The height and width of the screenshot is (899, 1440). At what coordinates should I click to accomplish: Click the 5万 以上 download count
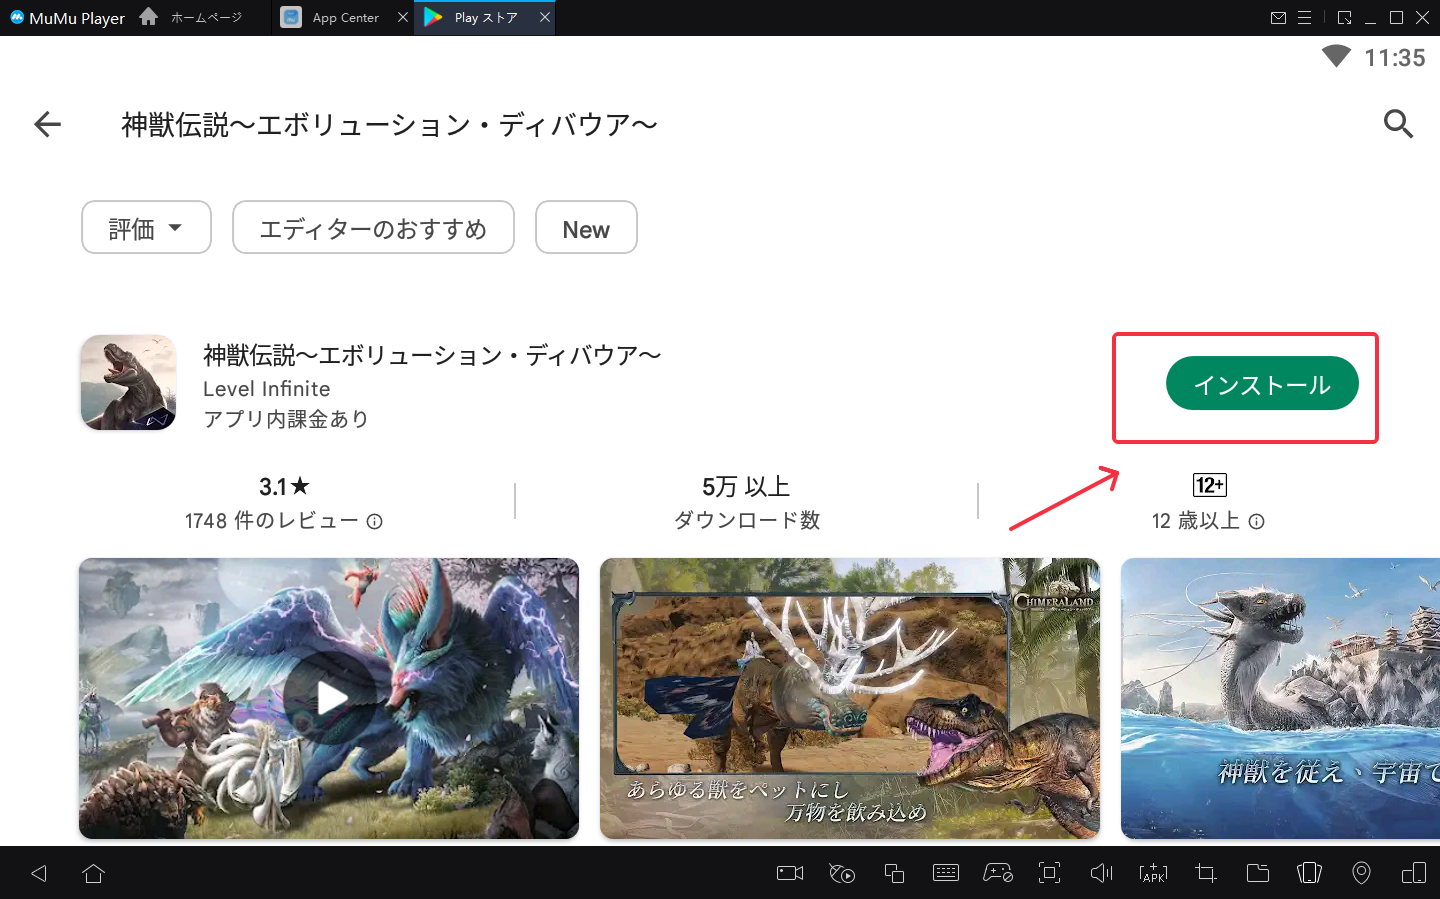(746, 487)
